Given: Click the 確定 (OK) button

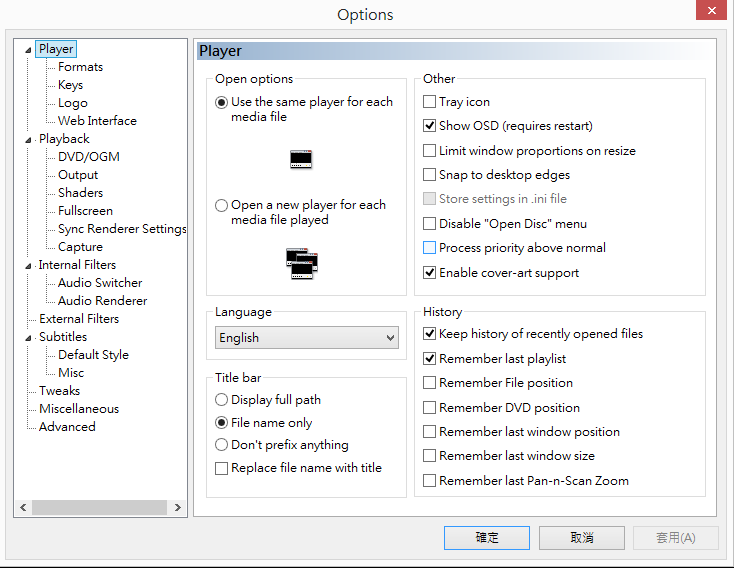Looking at the screenshot, I should (487, 538).
